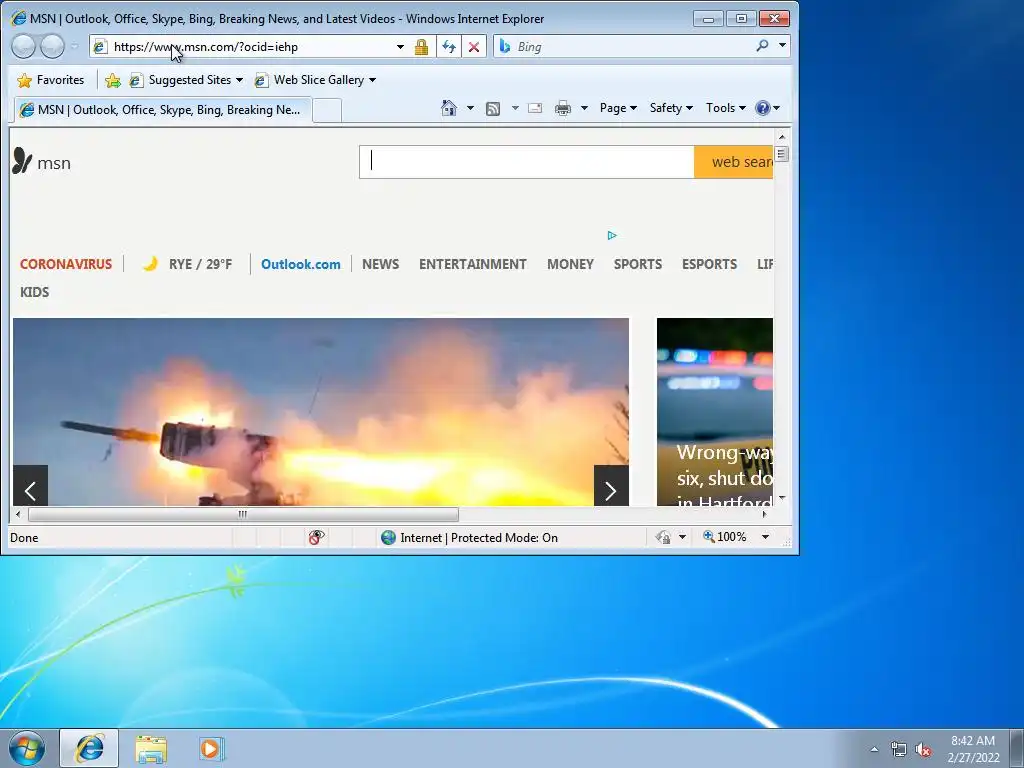Screen dimensions: 1024x768
Task: Show hidden tray icons arrow
Action: pyautogui.click(x=874, y=749)
